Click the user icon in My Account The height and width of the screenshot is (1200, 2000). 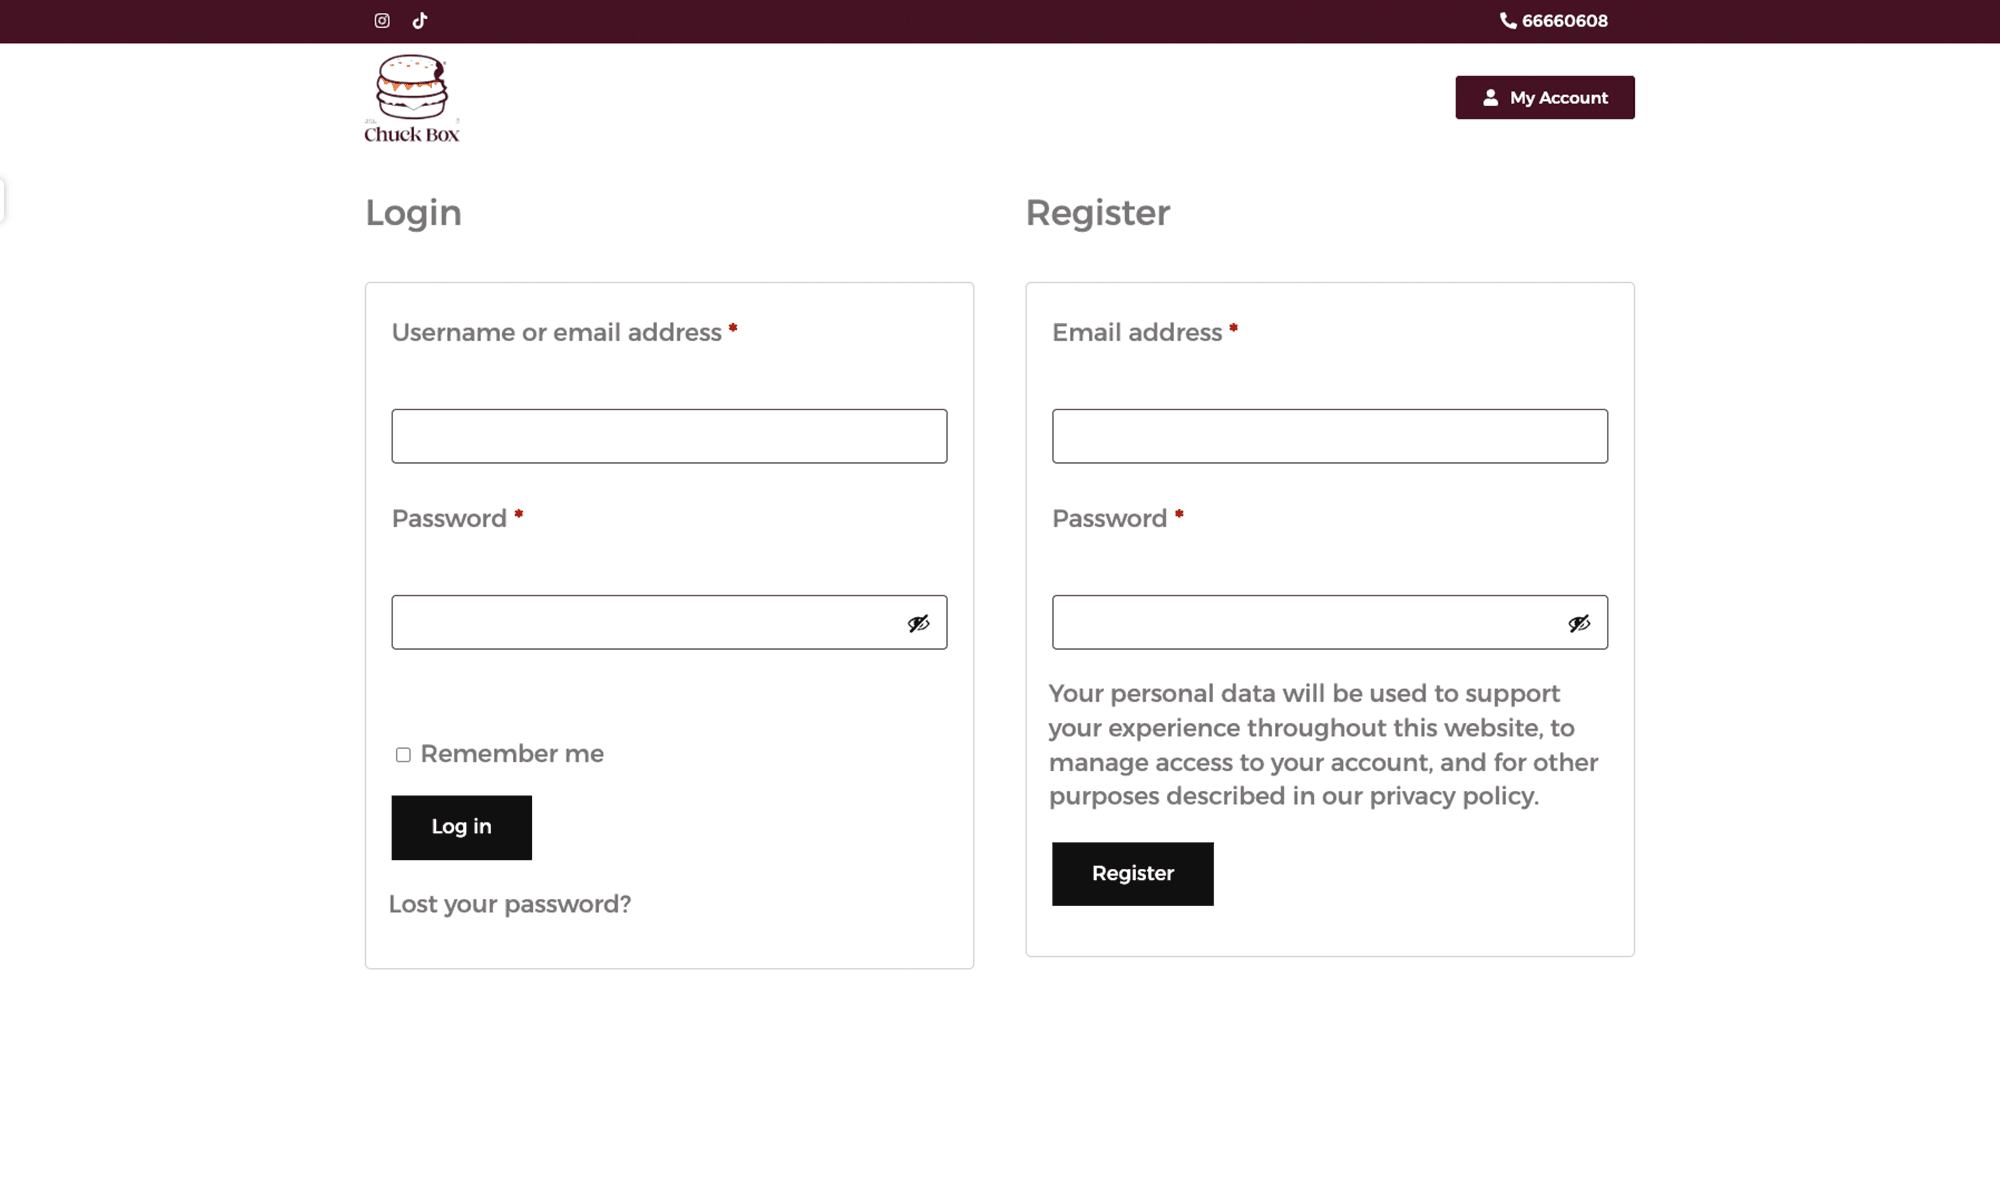1490,98
